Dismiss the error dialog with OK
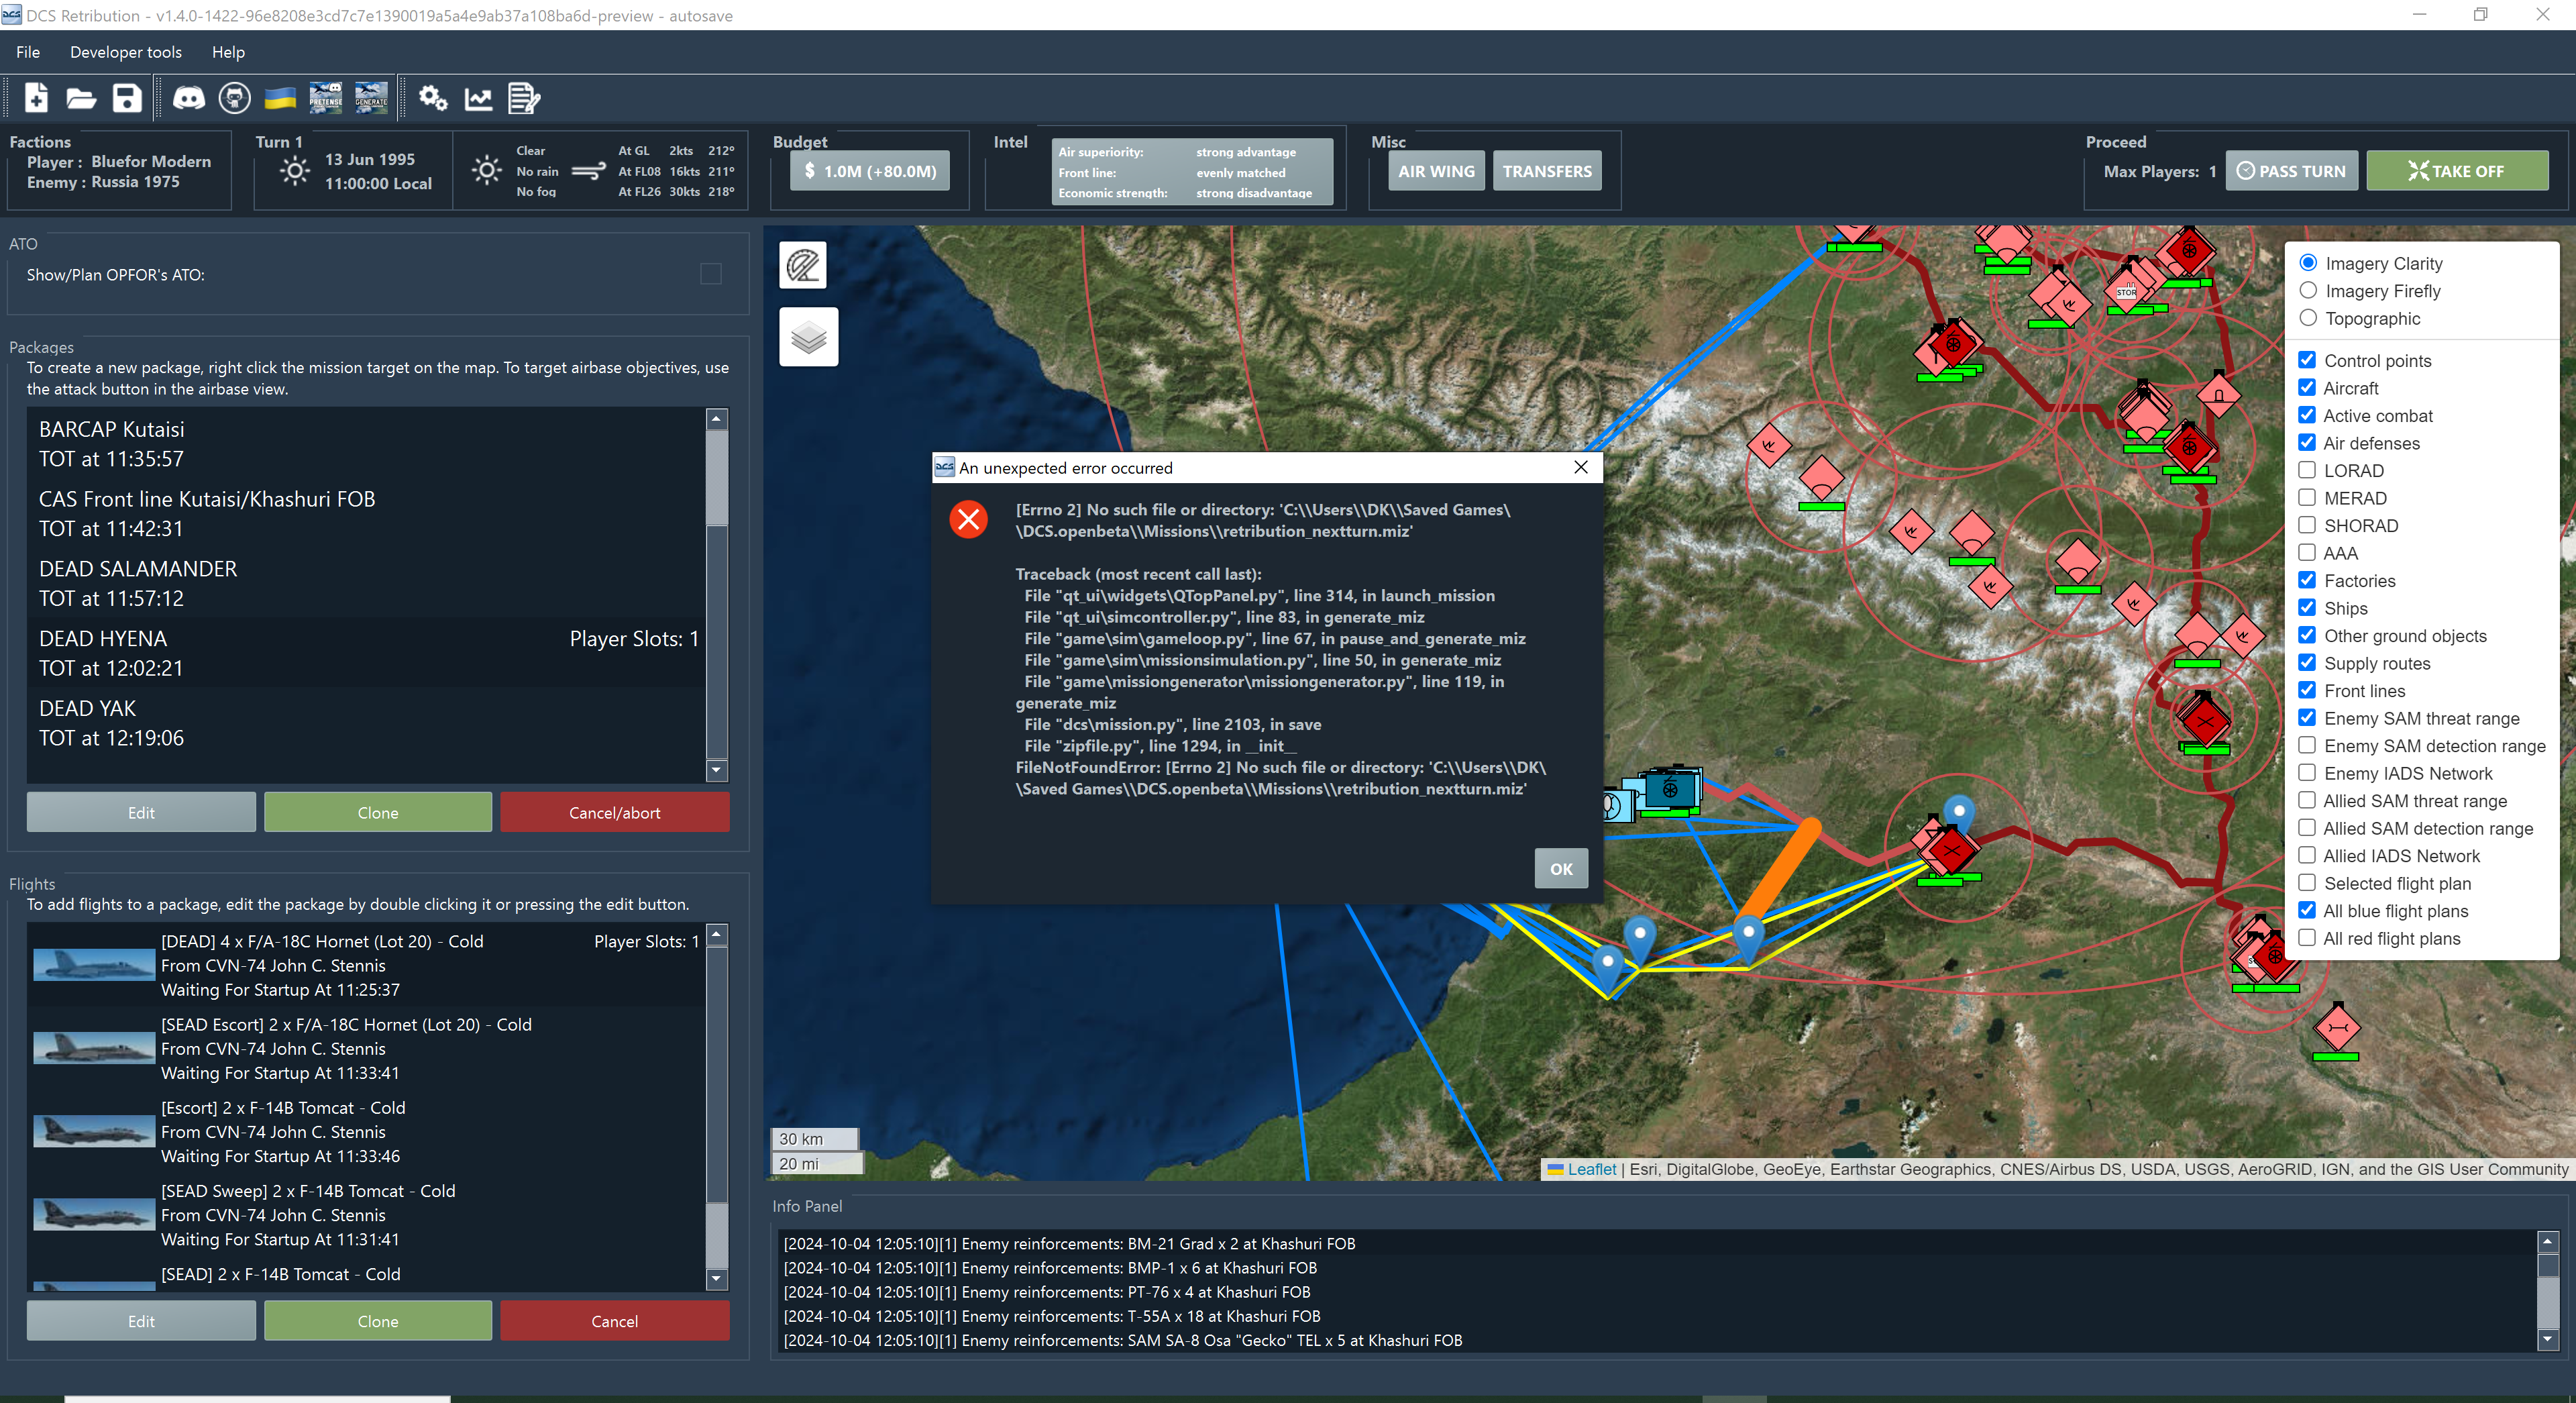Viewport: 2576px width, 1403px height. (x=1561, y=869)
